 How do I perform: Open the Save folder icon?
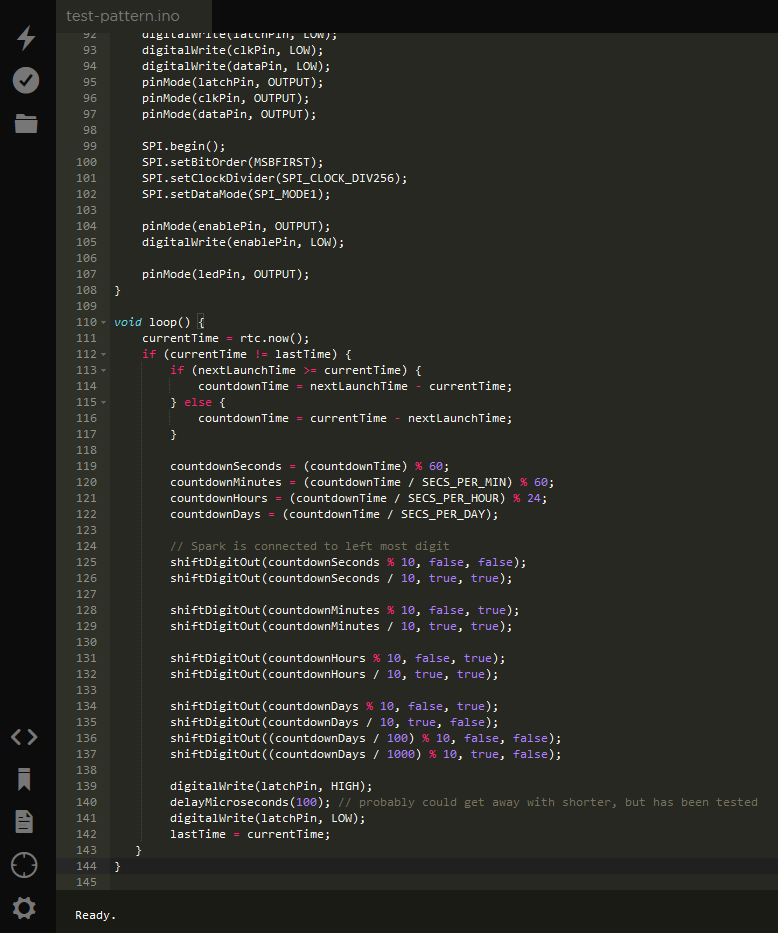[26, 123]
